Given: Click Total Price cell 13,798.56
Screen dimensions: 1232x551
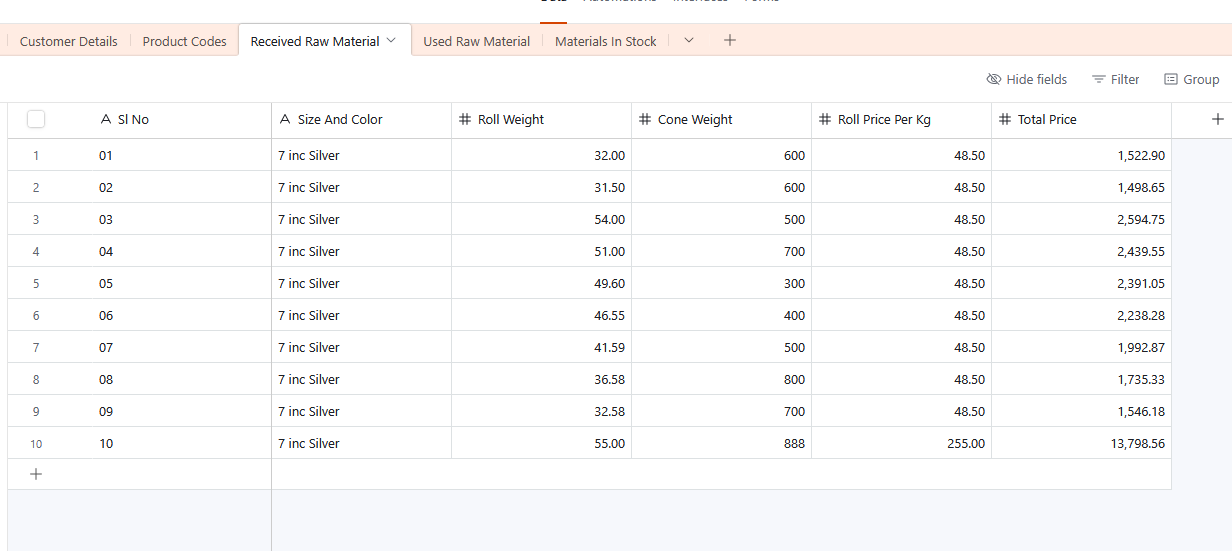Looking at the screenshot, I should 1081,443.
